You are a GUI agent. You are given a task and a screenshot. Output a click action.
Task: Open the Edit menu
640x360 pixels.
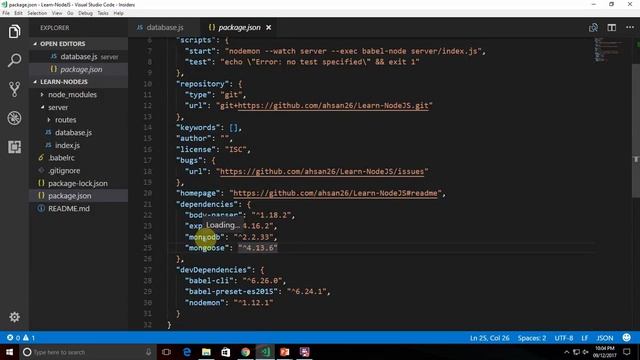(18, 13)
